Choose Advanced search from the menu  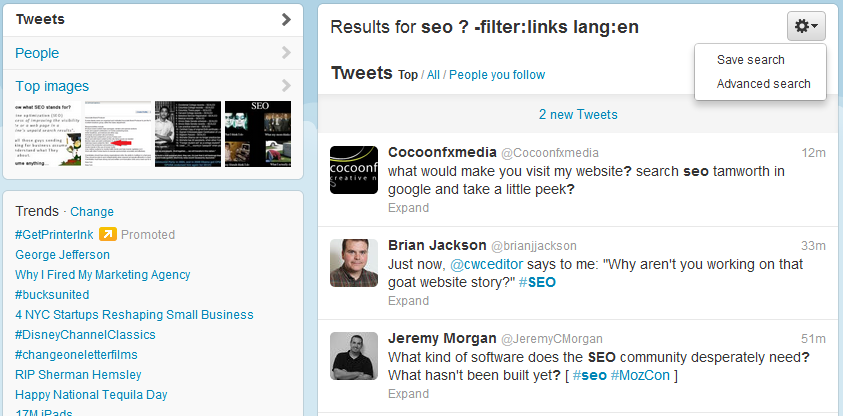pyautogui.click(x=763, y=84)
